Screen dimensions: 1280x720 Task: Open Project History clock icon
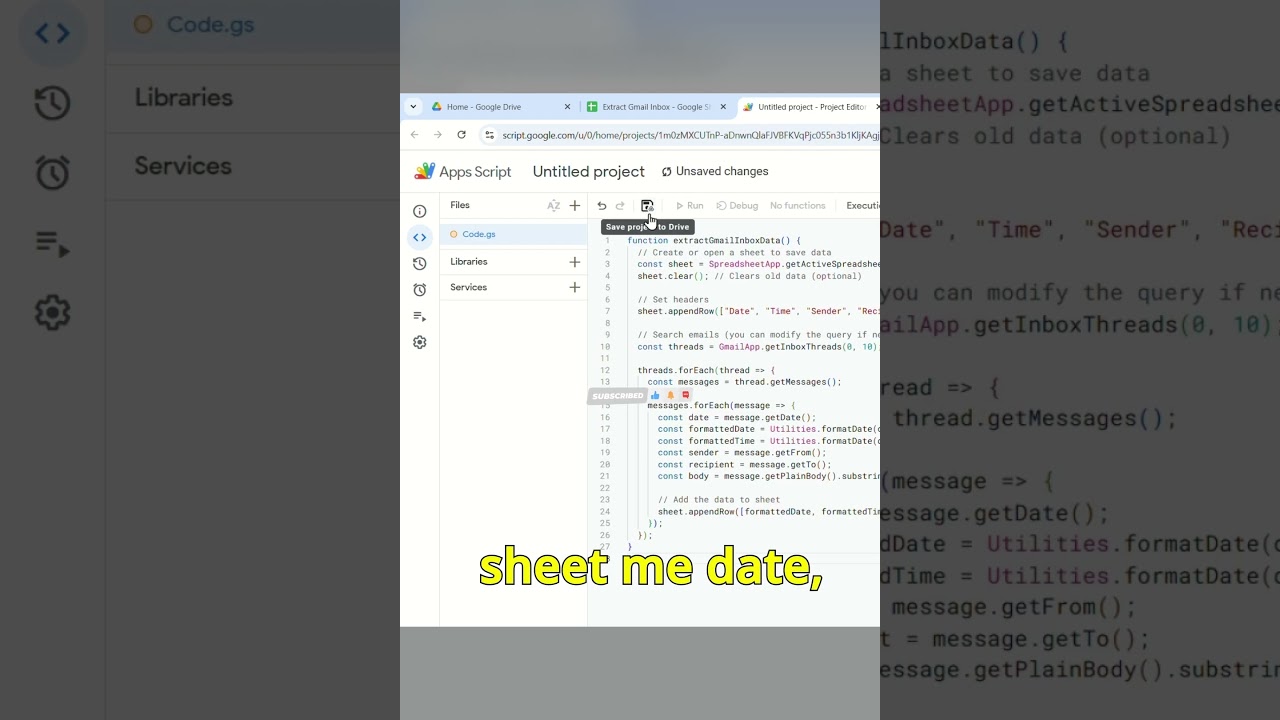[x=420, y=264]
